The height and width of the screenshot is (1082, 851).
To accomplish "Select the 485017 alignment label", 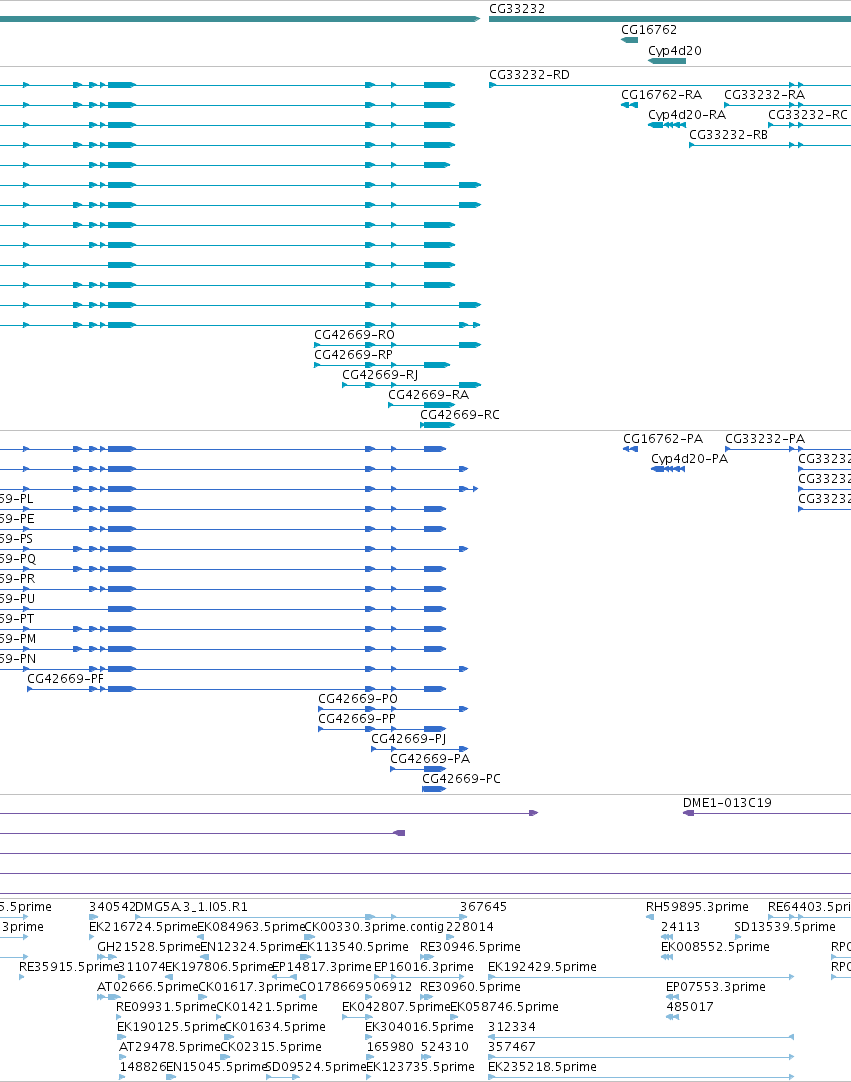I will coord(689,1007).
